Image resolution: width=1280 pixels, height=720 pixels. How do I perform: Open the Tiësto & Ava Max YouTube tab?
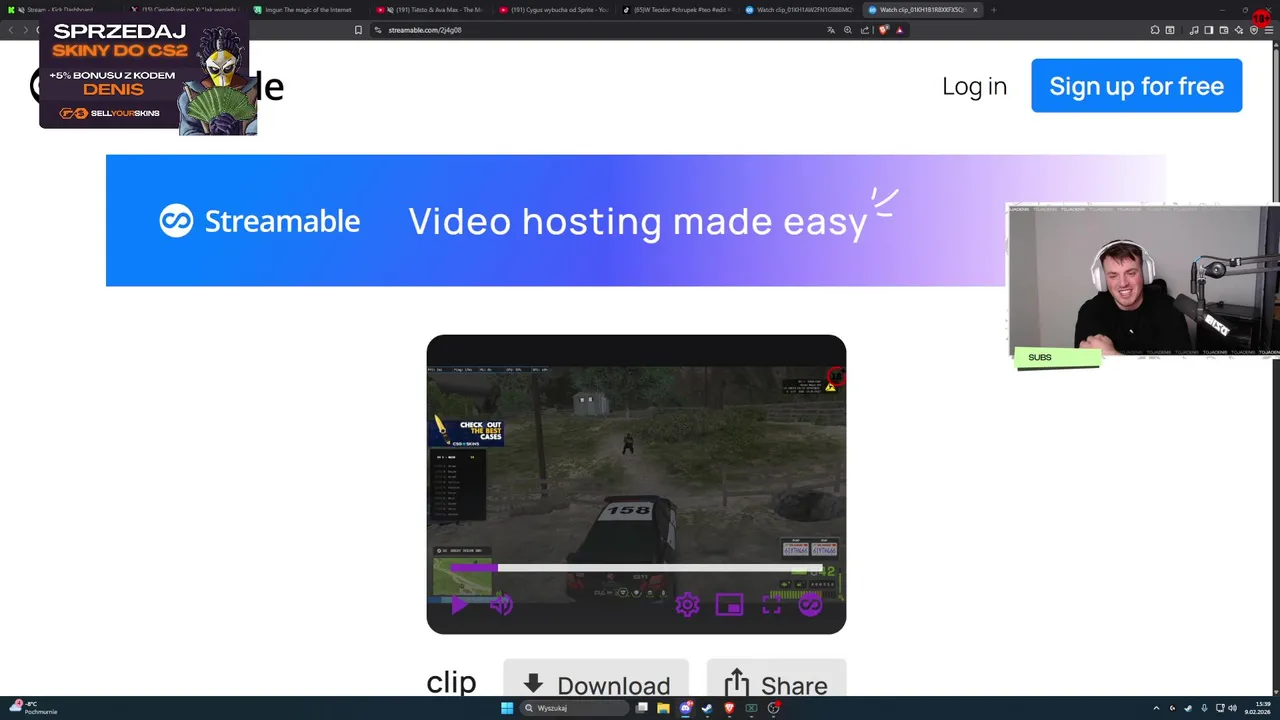(x=431, y=10)
